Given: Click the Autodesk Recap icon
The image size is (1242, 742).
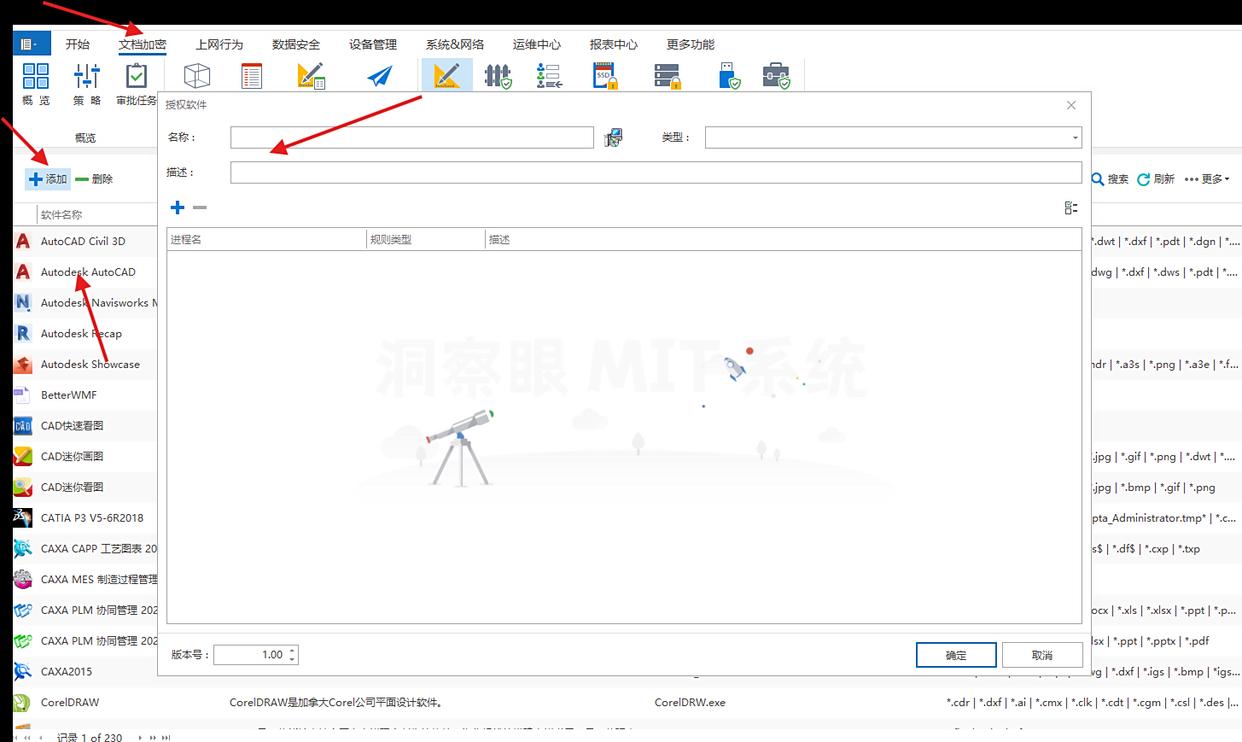Looking at the screenshot, I should coord(23,333).
